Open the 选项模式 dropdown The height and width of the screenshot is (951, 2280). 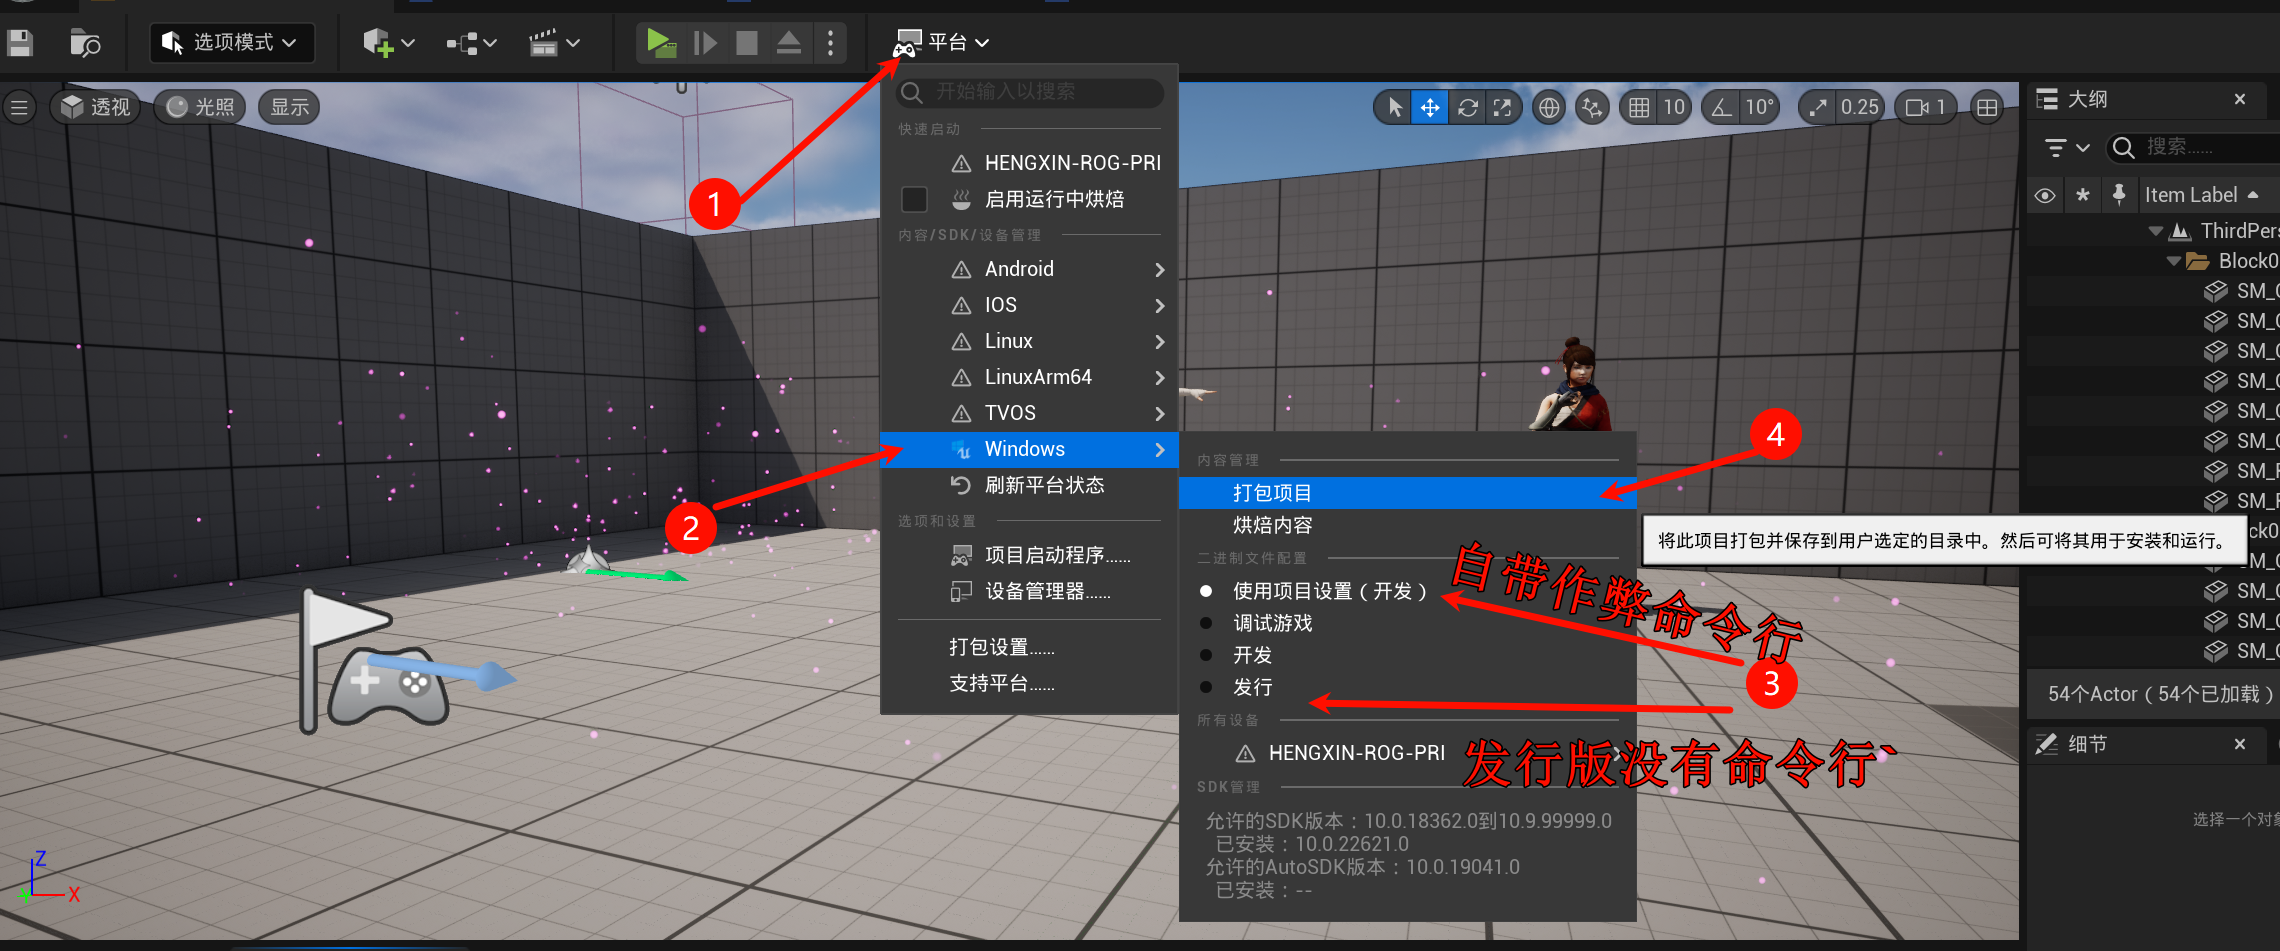tap(232, 42)
